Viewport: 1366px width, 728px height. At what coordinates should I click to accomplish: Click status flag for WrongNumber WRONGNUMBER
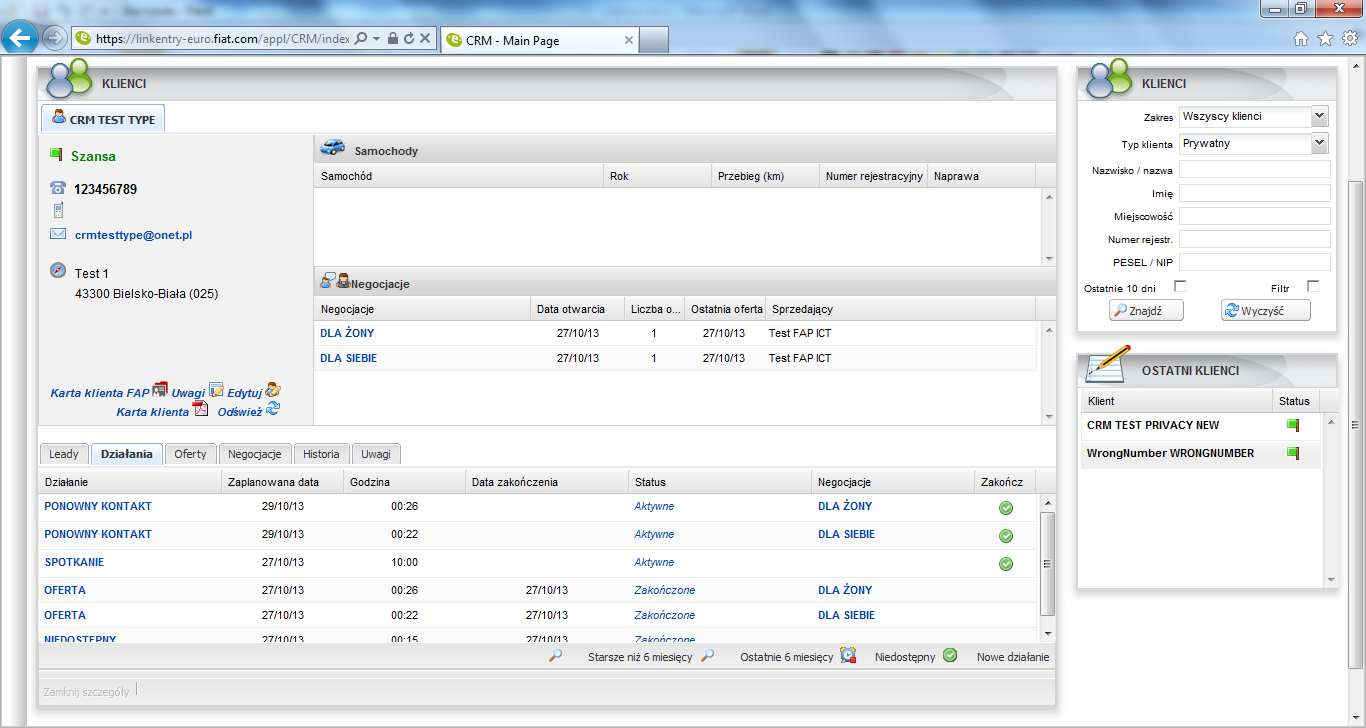[x=1294, y=453]
